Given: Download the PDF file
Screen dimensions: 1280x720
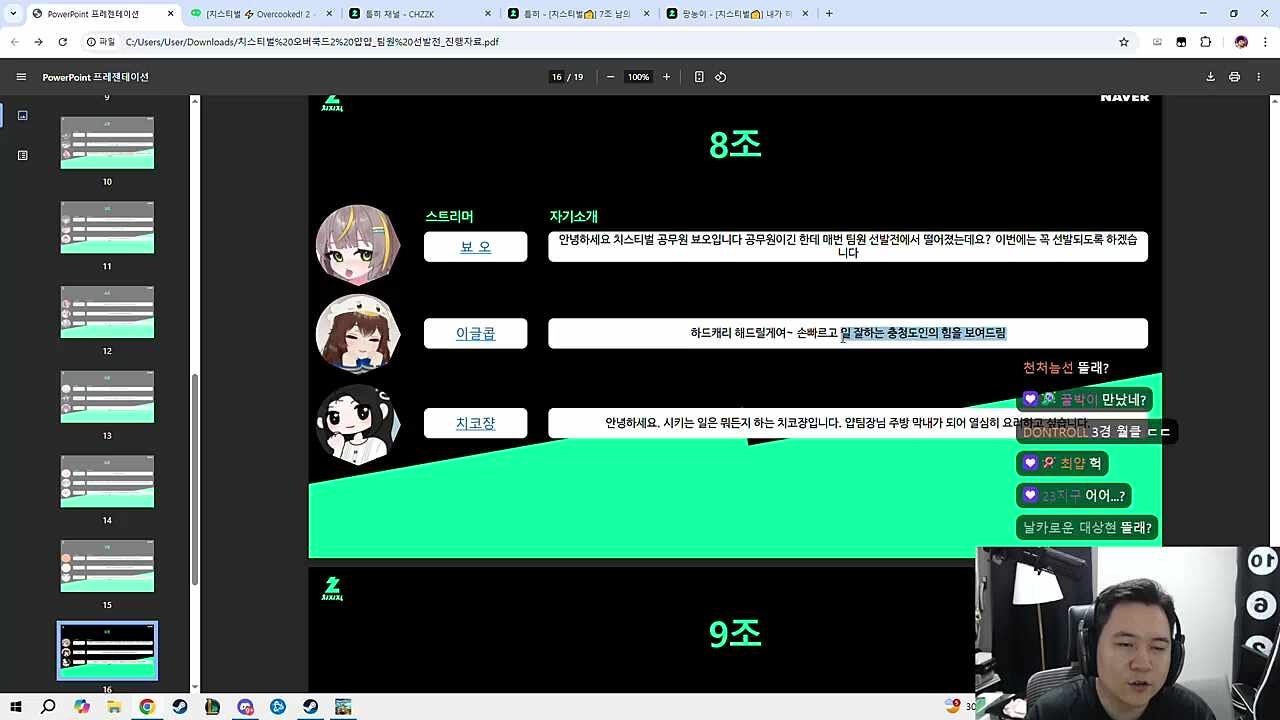Looking at the screenshot, I should coord(1210,77).
